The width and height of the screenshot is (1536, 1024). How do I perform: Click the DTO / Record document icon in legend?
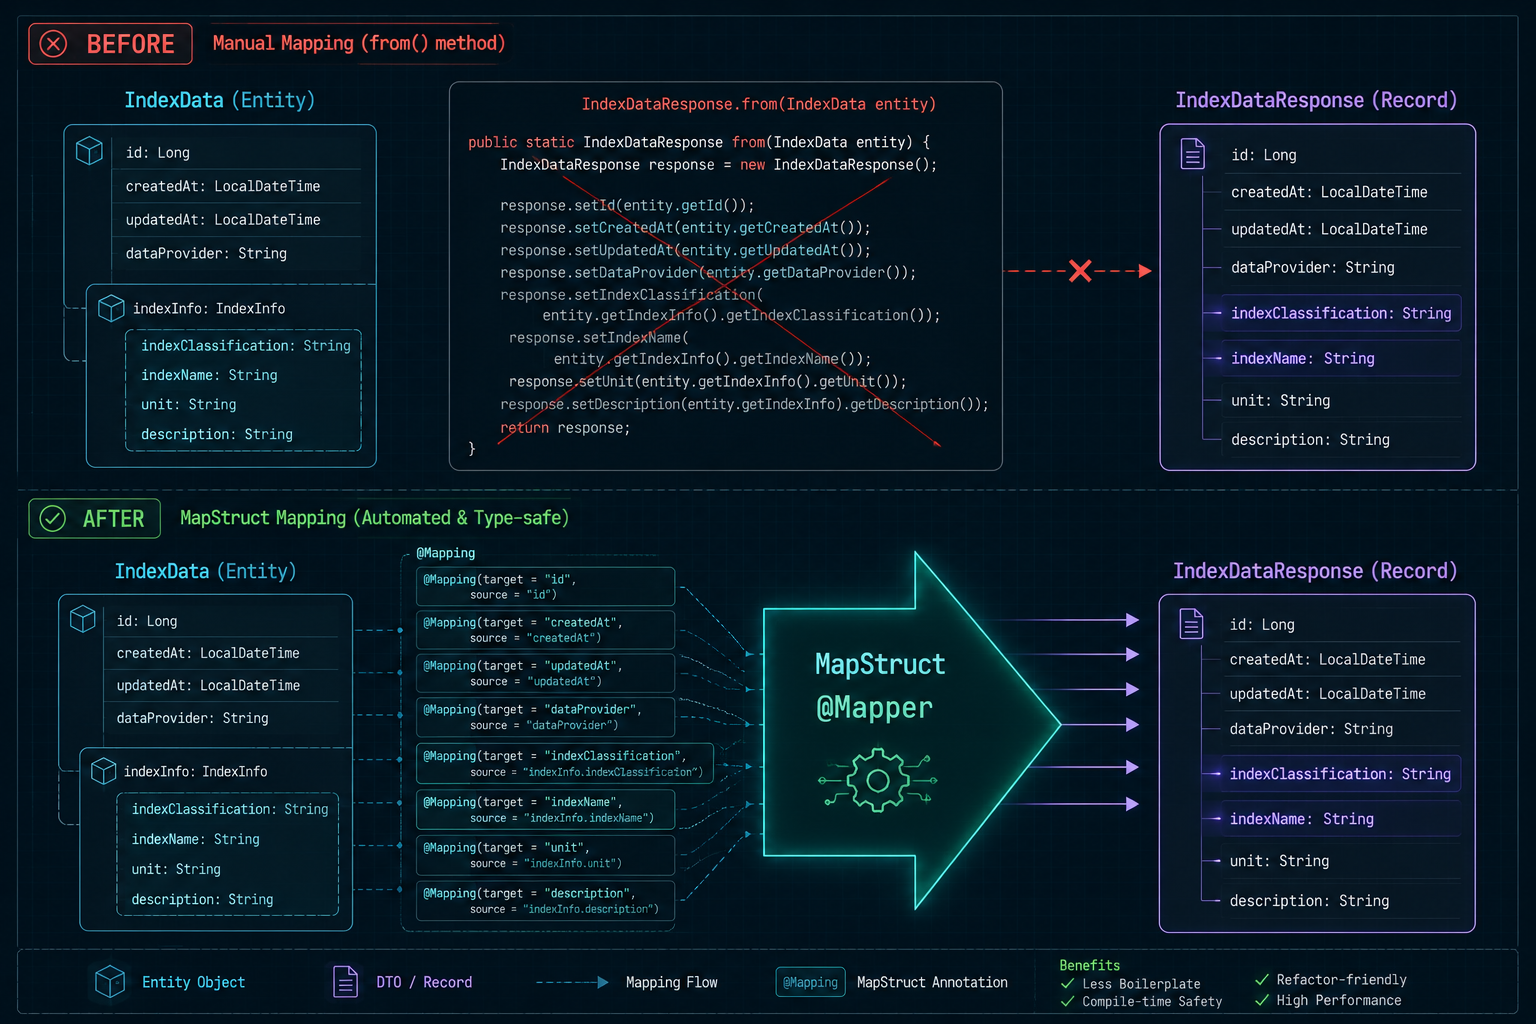(x=345, y=982)
